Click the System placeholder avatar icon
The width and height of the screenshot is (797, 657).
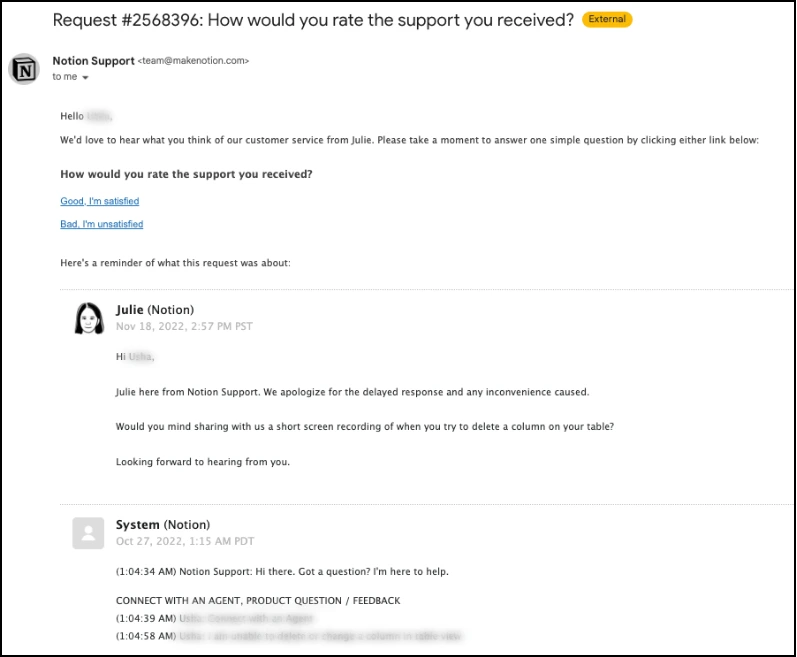tap(88, 533)
